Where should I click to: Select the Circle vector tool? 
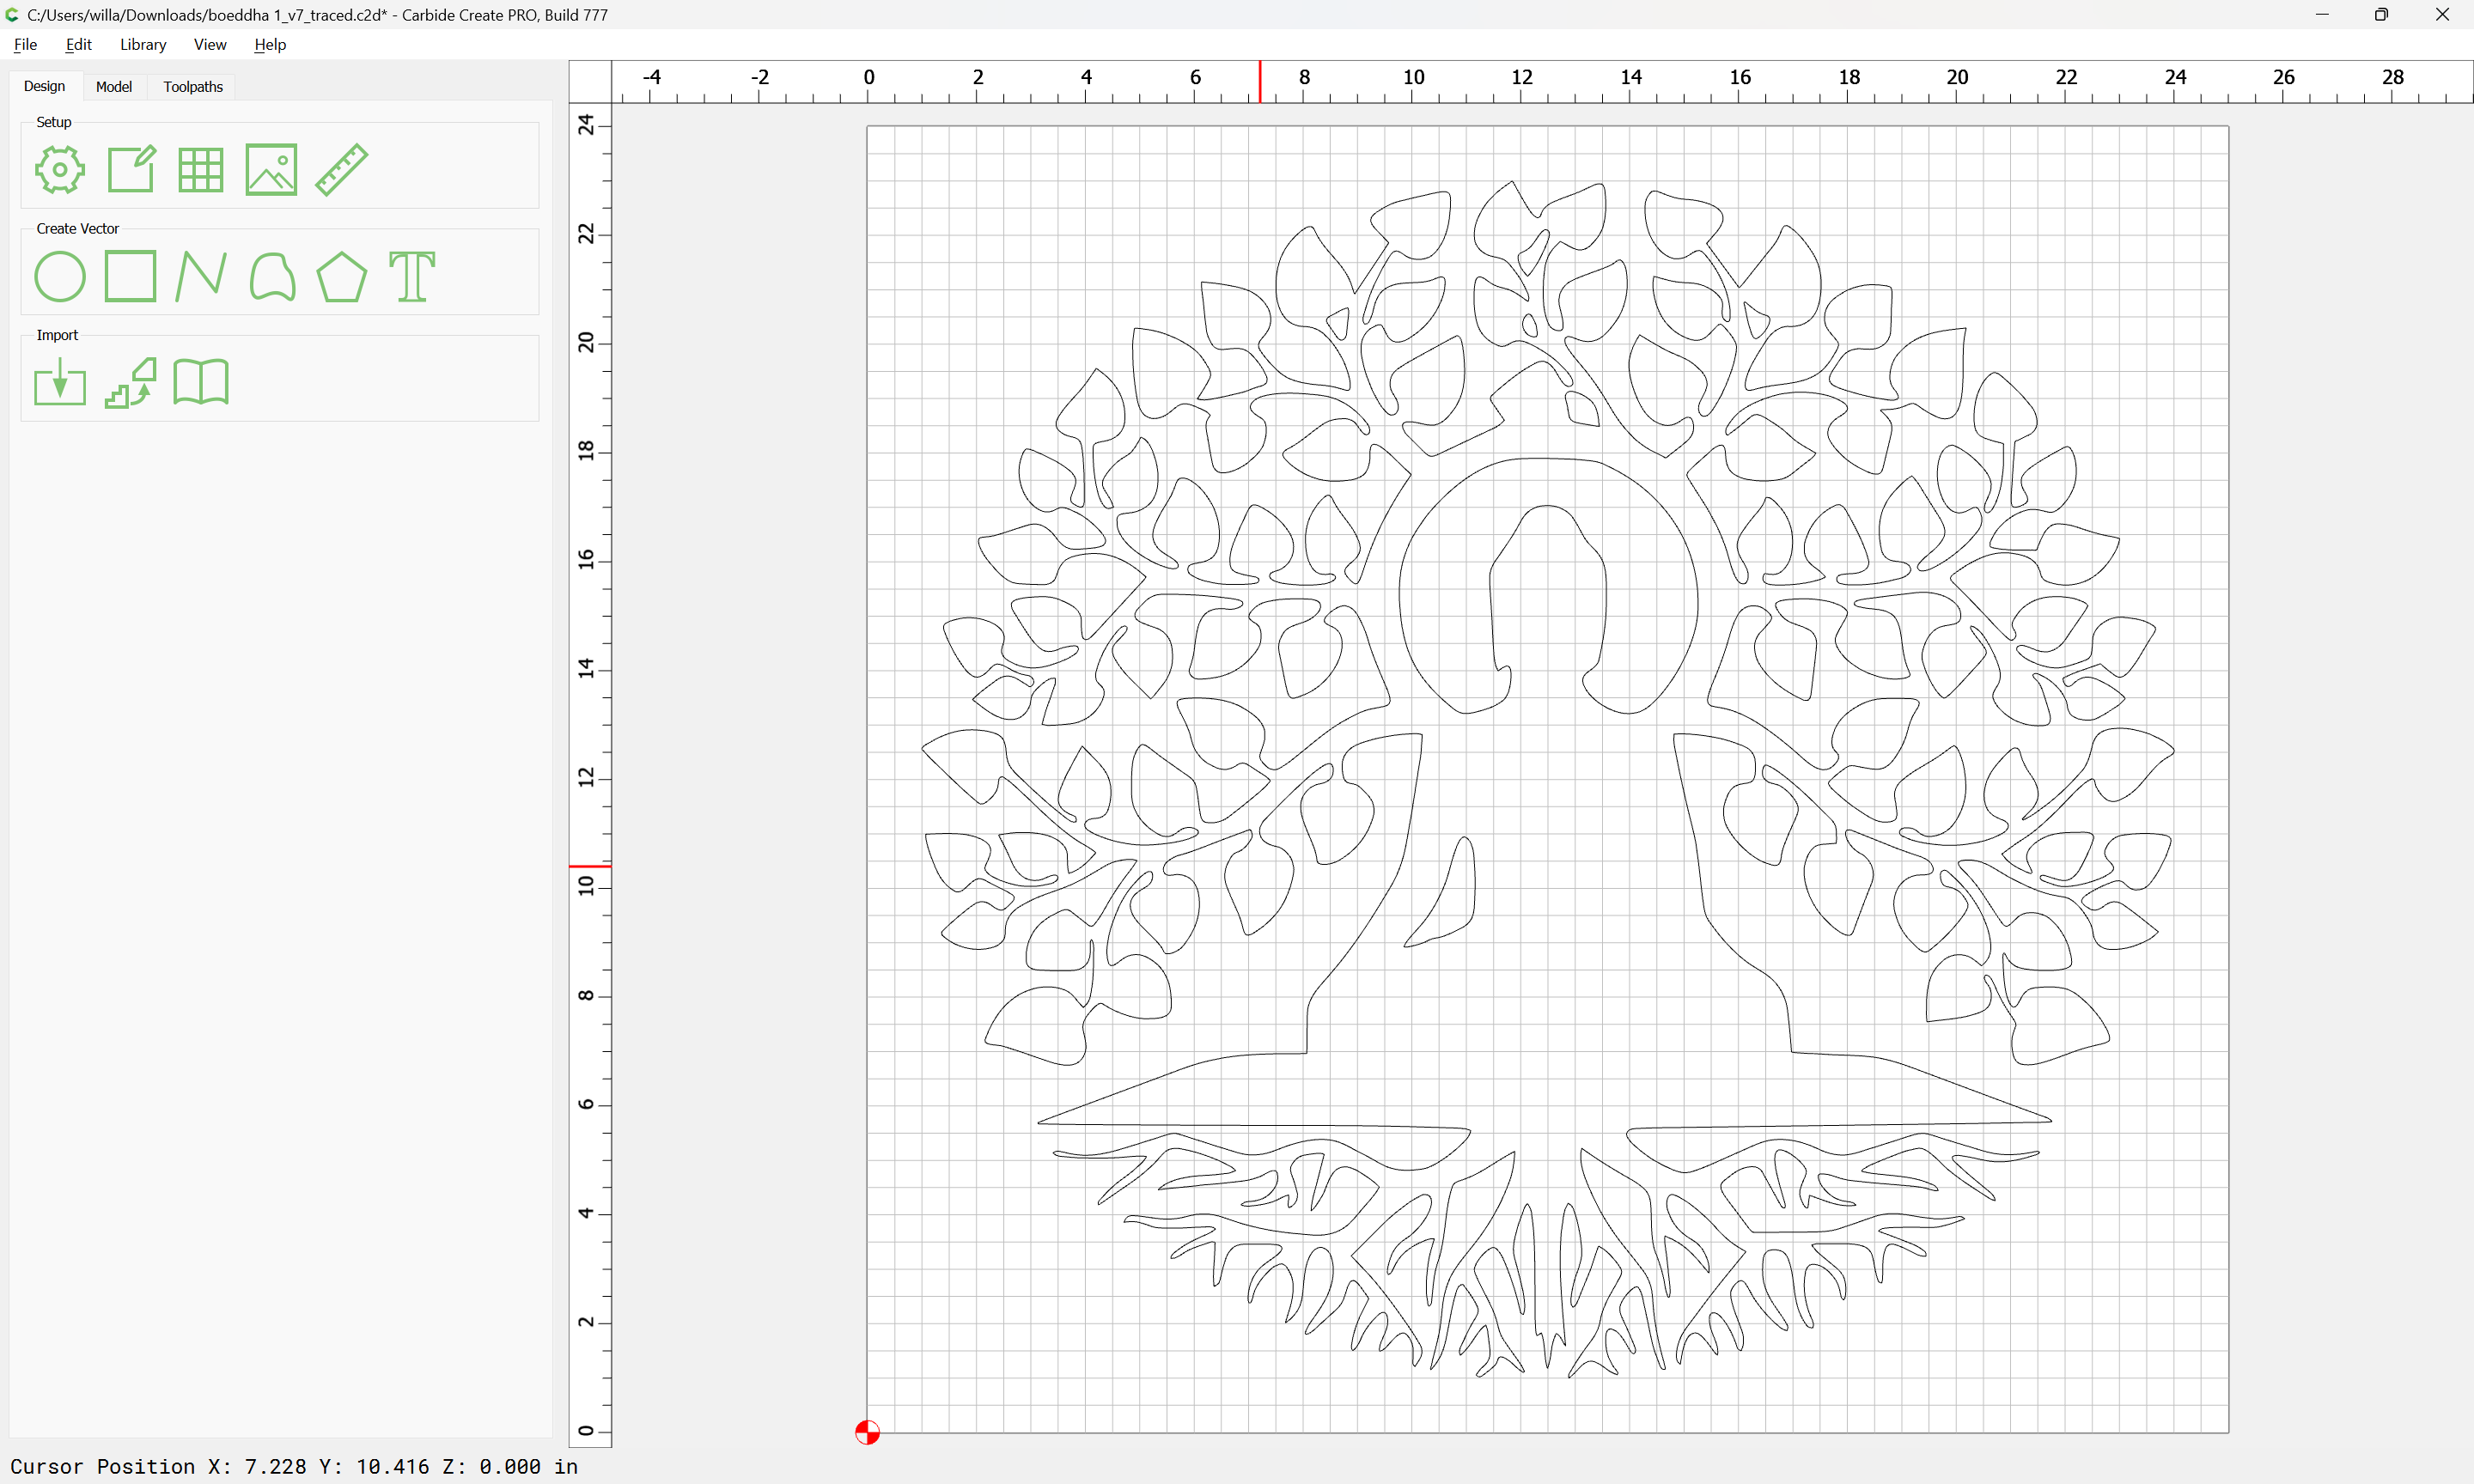coord(60,276)
